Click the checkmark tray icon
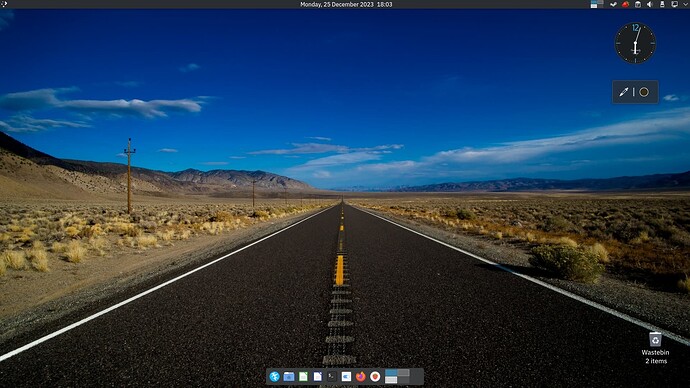 613,4
